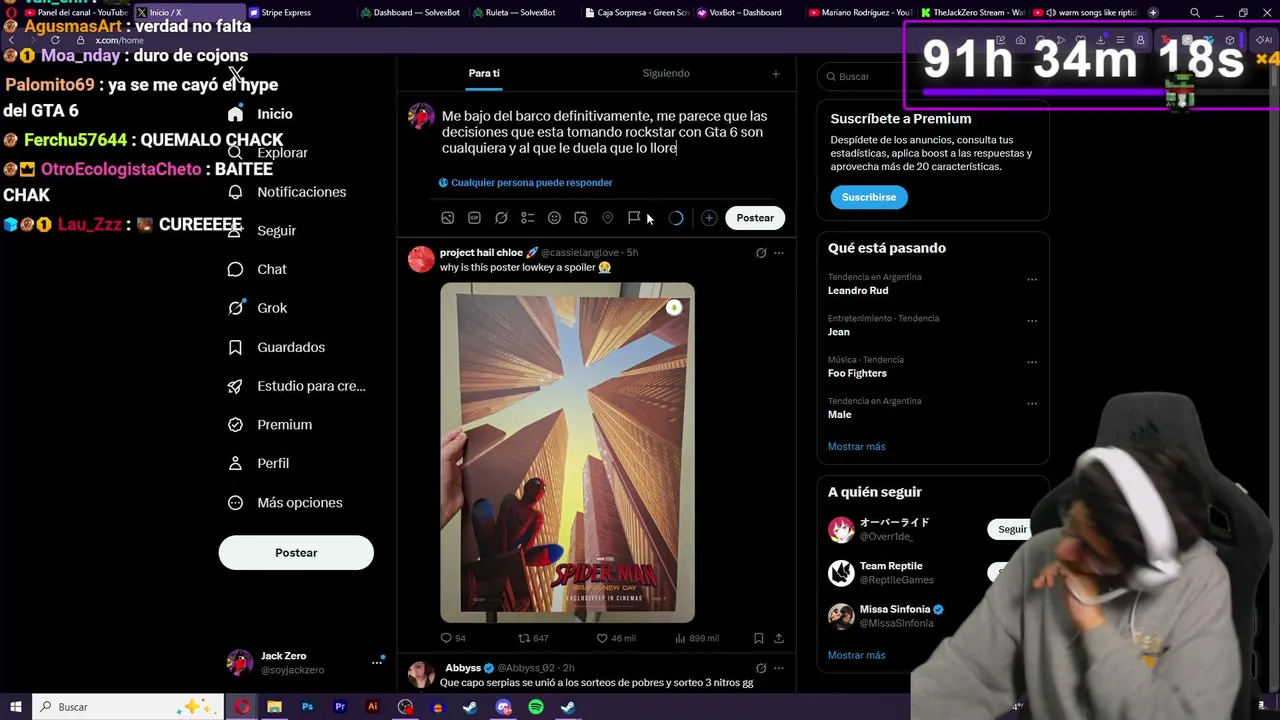Follow the @Overr1de_ account

tap(1012, 529)
